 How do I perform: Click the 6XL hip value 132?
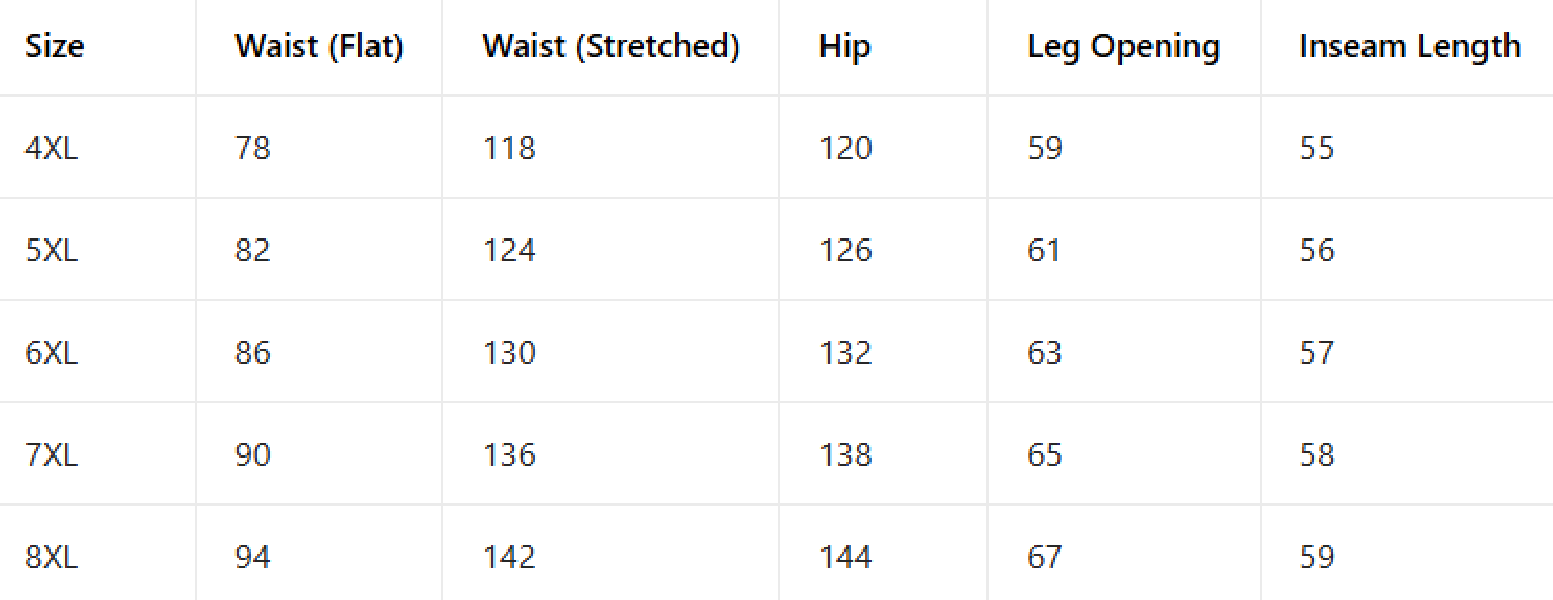tap(846, 353)
